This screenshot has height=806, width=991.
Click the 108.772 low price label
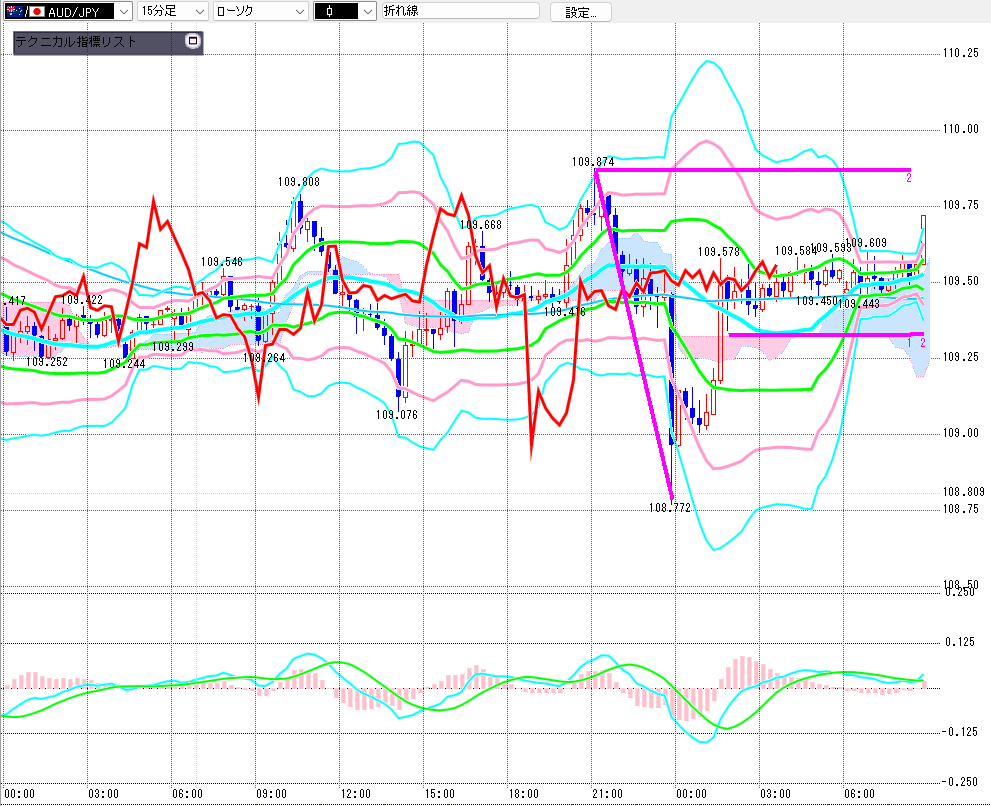[x=670, y=508]
